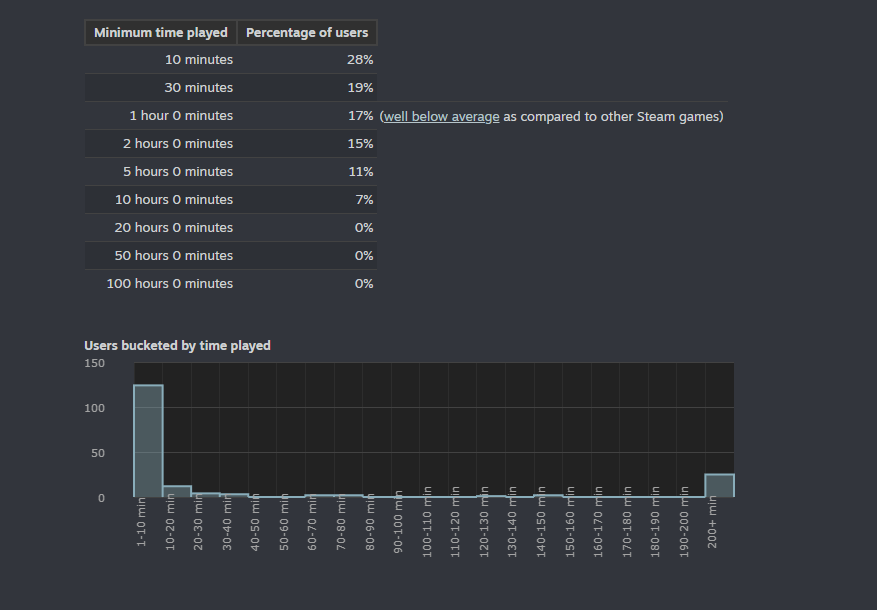Screen dimensions: 877x610
Task: Click the 19% percentage value
Action: click(360, 87)
